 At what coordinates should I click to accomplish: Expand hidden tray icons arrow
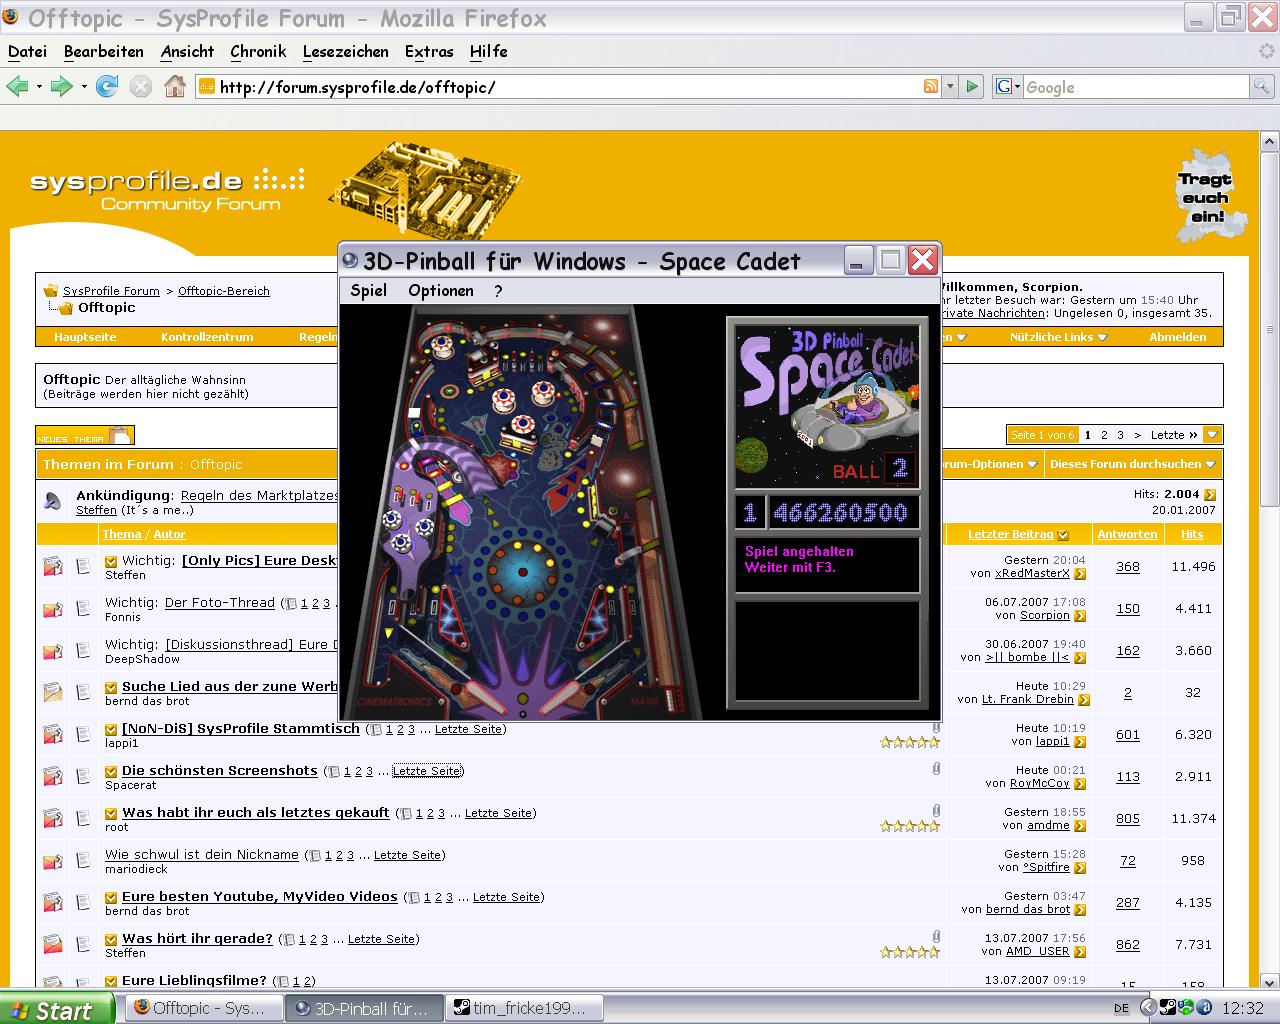click(x=1150, y=1008)
